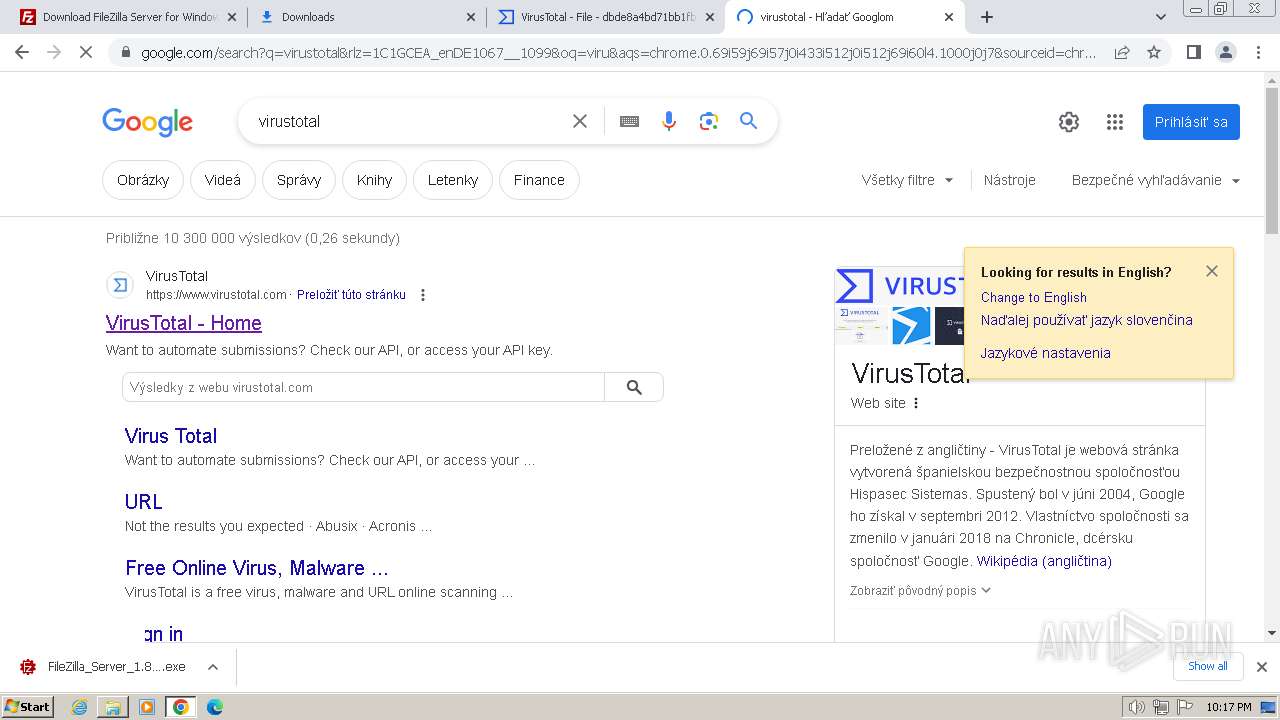Click the browser address bar
Image resolution: width=1280 pixels, height=720 pixels.
coord(618,53)
